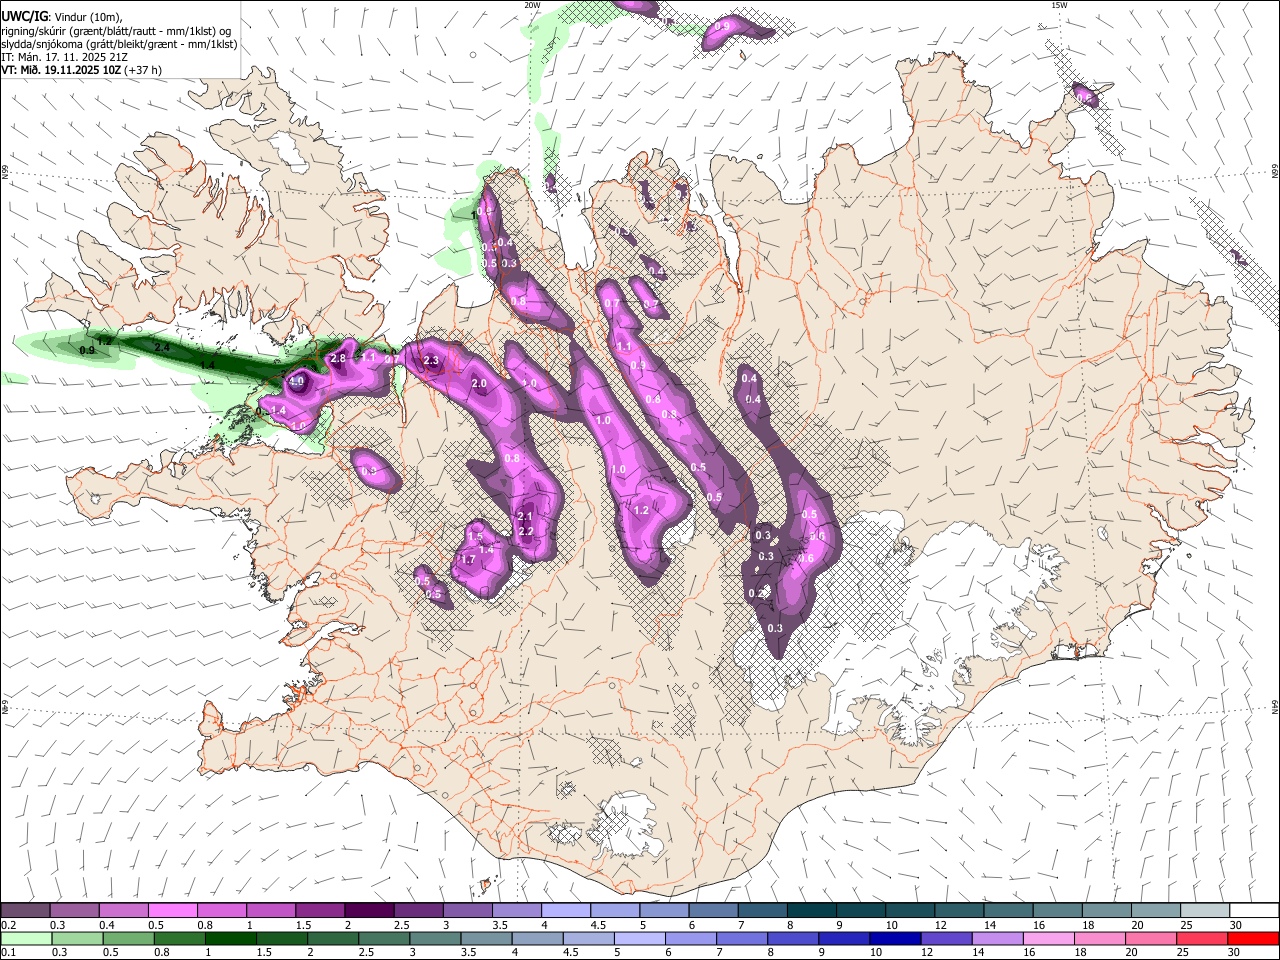Screen dimensions: 1280x960
Task: Click the '2.8' precipitation value on the map
Action: (338, 358)
